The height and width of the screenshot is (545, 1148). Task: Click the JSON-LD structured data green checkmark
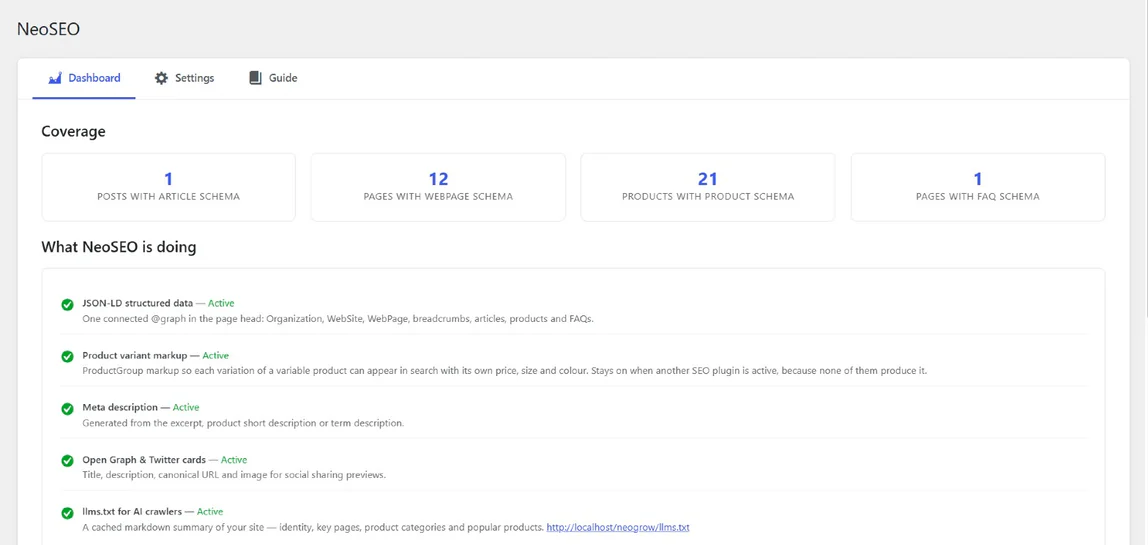(x=67, y=304)
